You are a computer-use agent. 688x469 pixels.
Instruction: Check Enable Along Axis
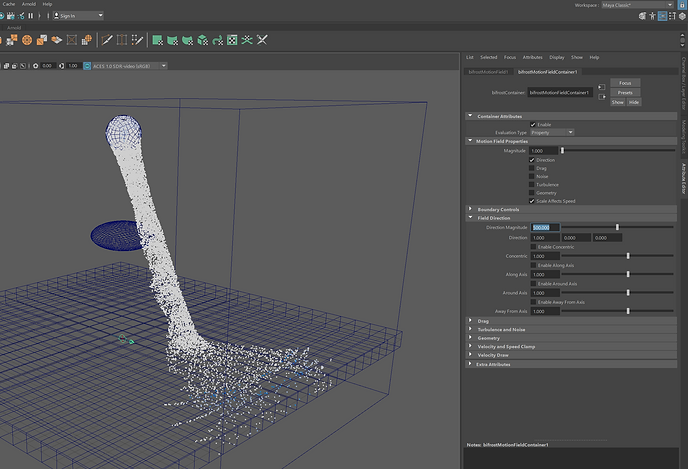coord(534,265)
